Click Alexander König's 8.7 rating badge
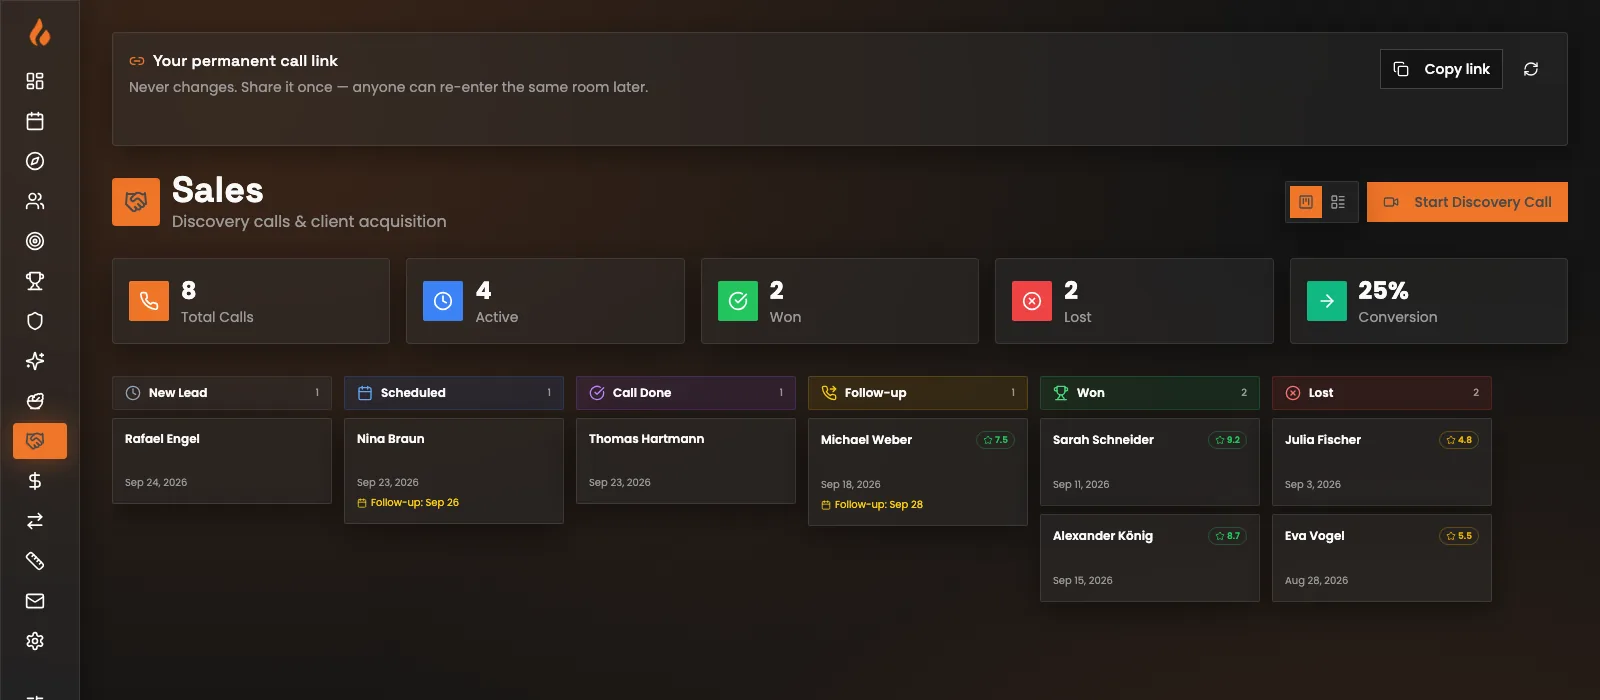This screenshot has height=700, width=1600. click(x=1227, y=536)
